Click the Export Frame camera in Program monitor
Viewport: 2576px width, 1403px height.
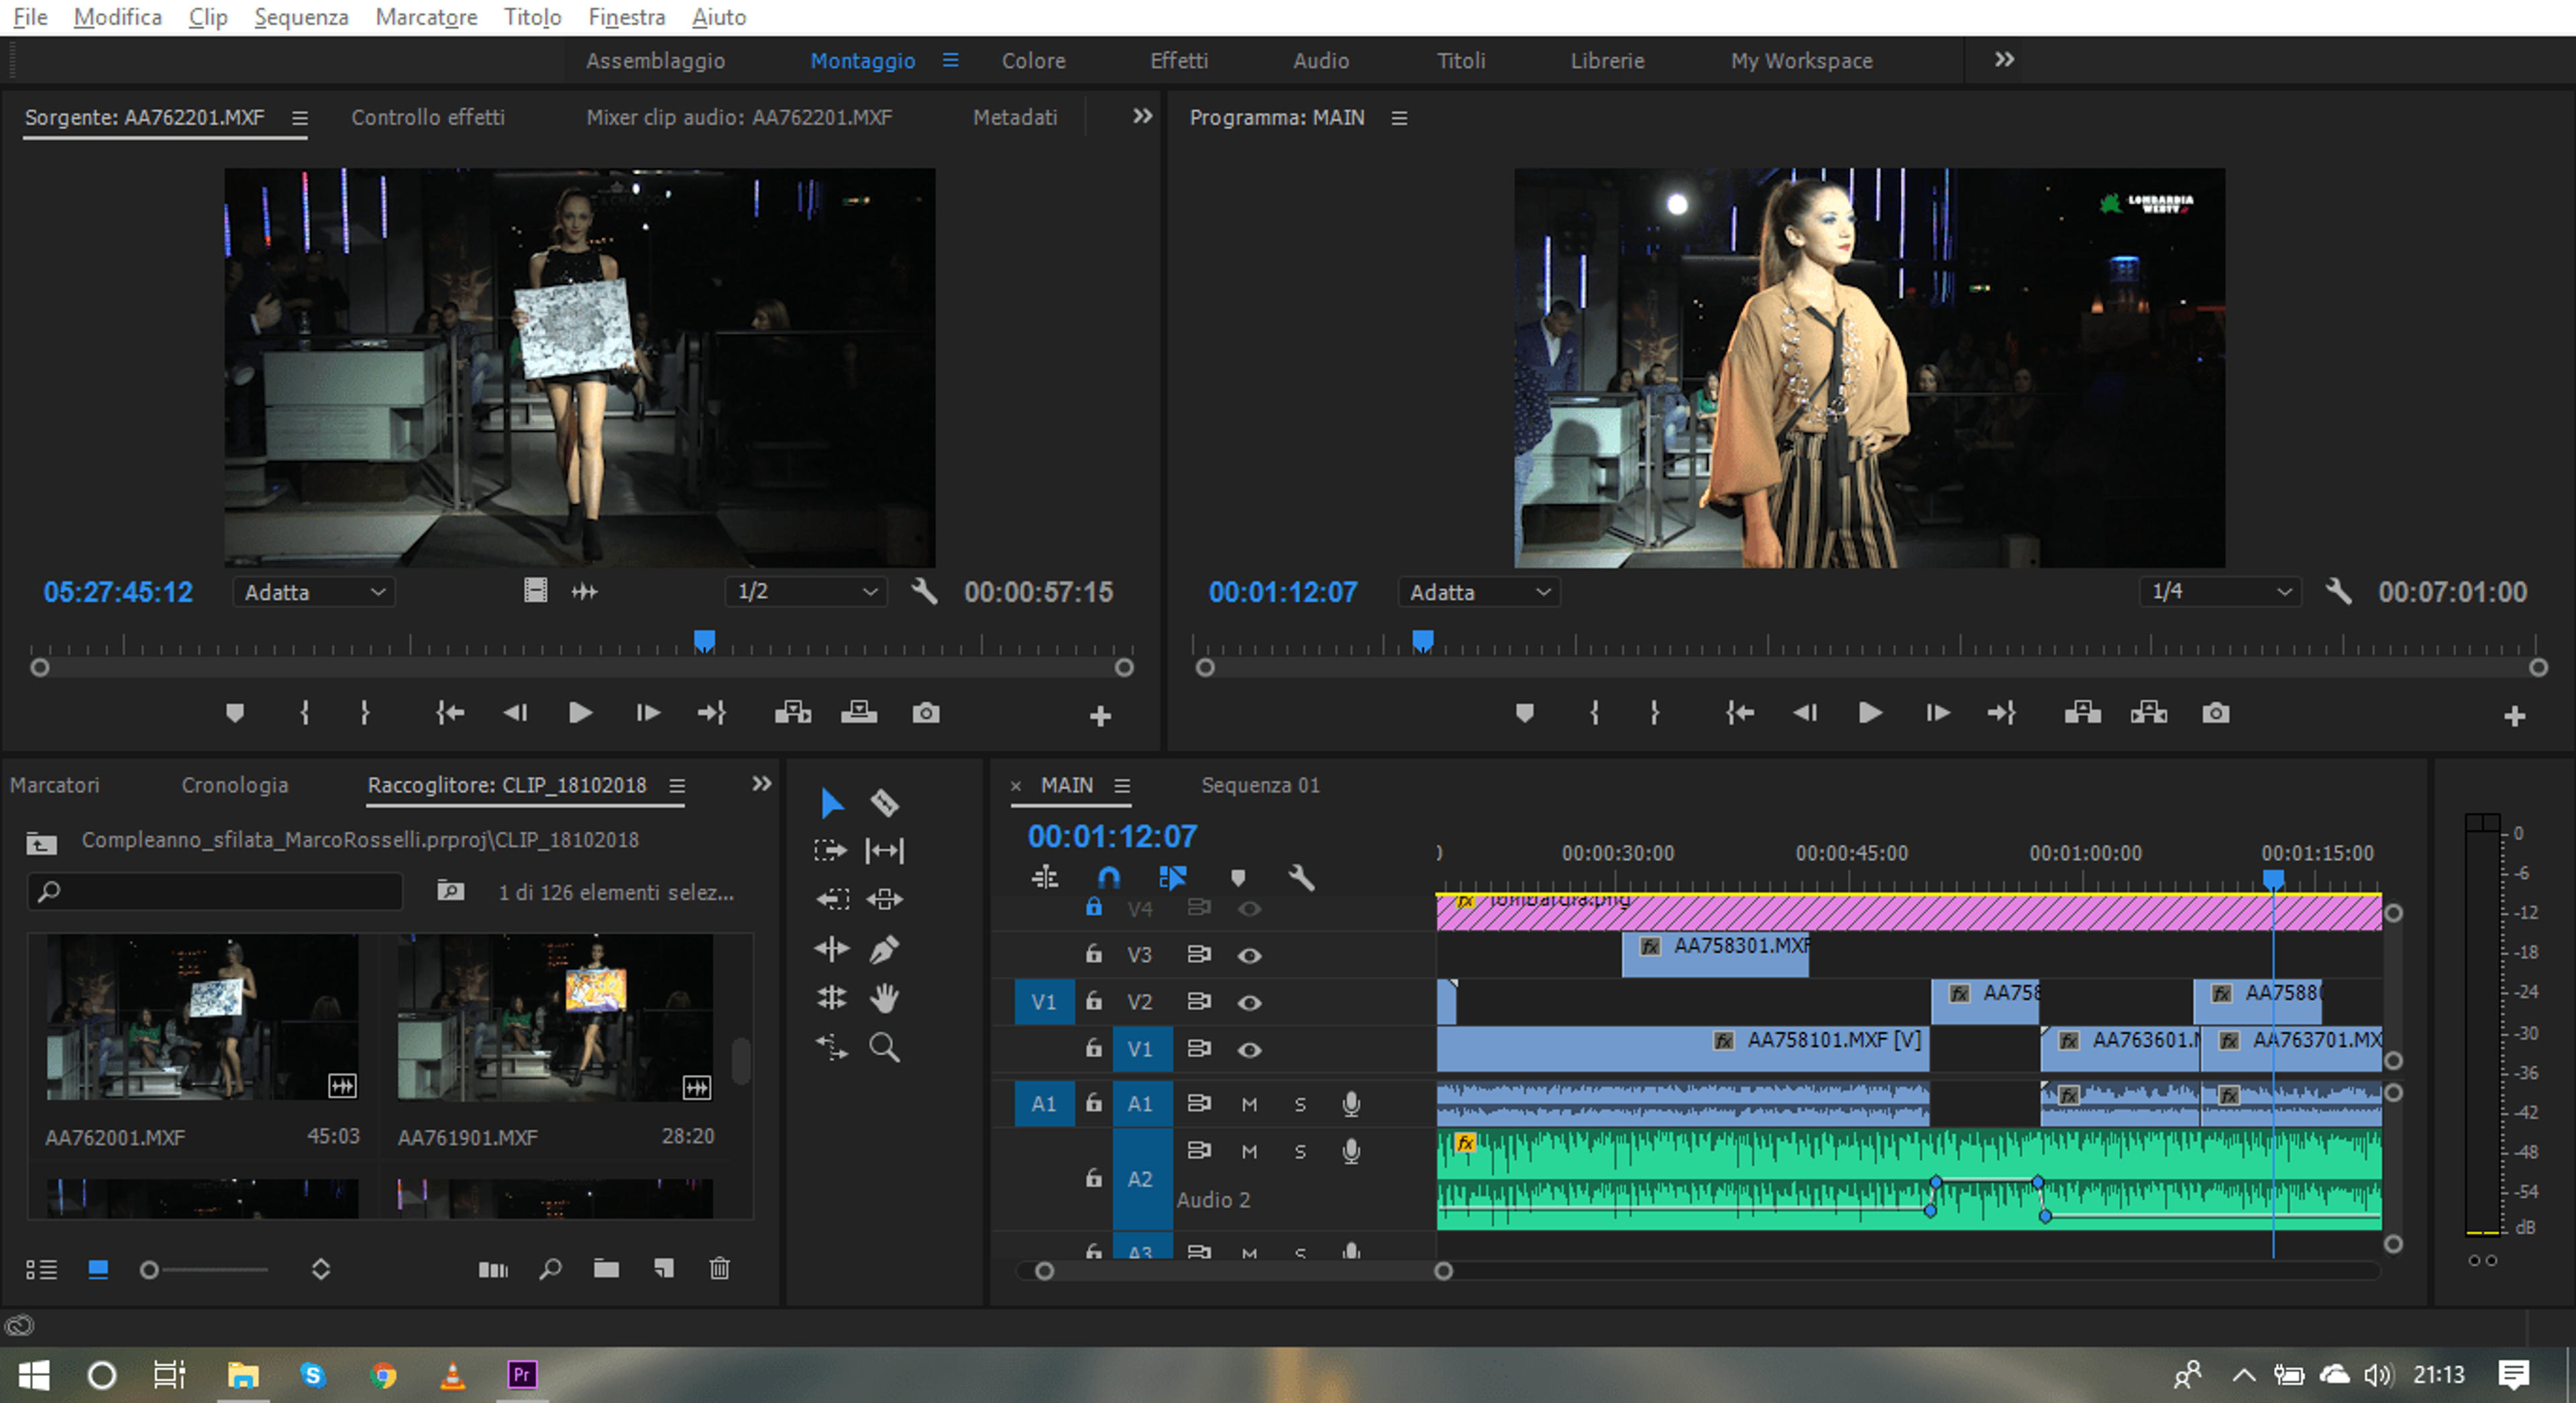click(2215, 713)
